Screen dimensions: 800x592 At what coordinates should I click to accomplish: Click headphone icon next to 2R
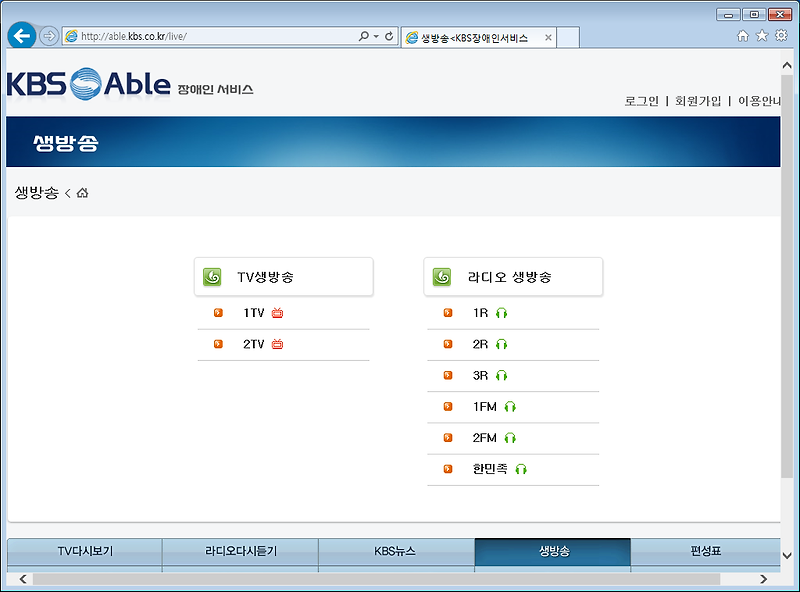(x=502, y=344)
